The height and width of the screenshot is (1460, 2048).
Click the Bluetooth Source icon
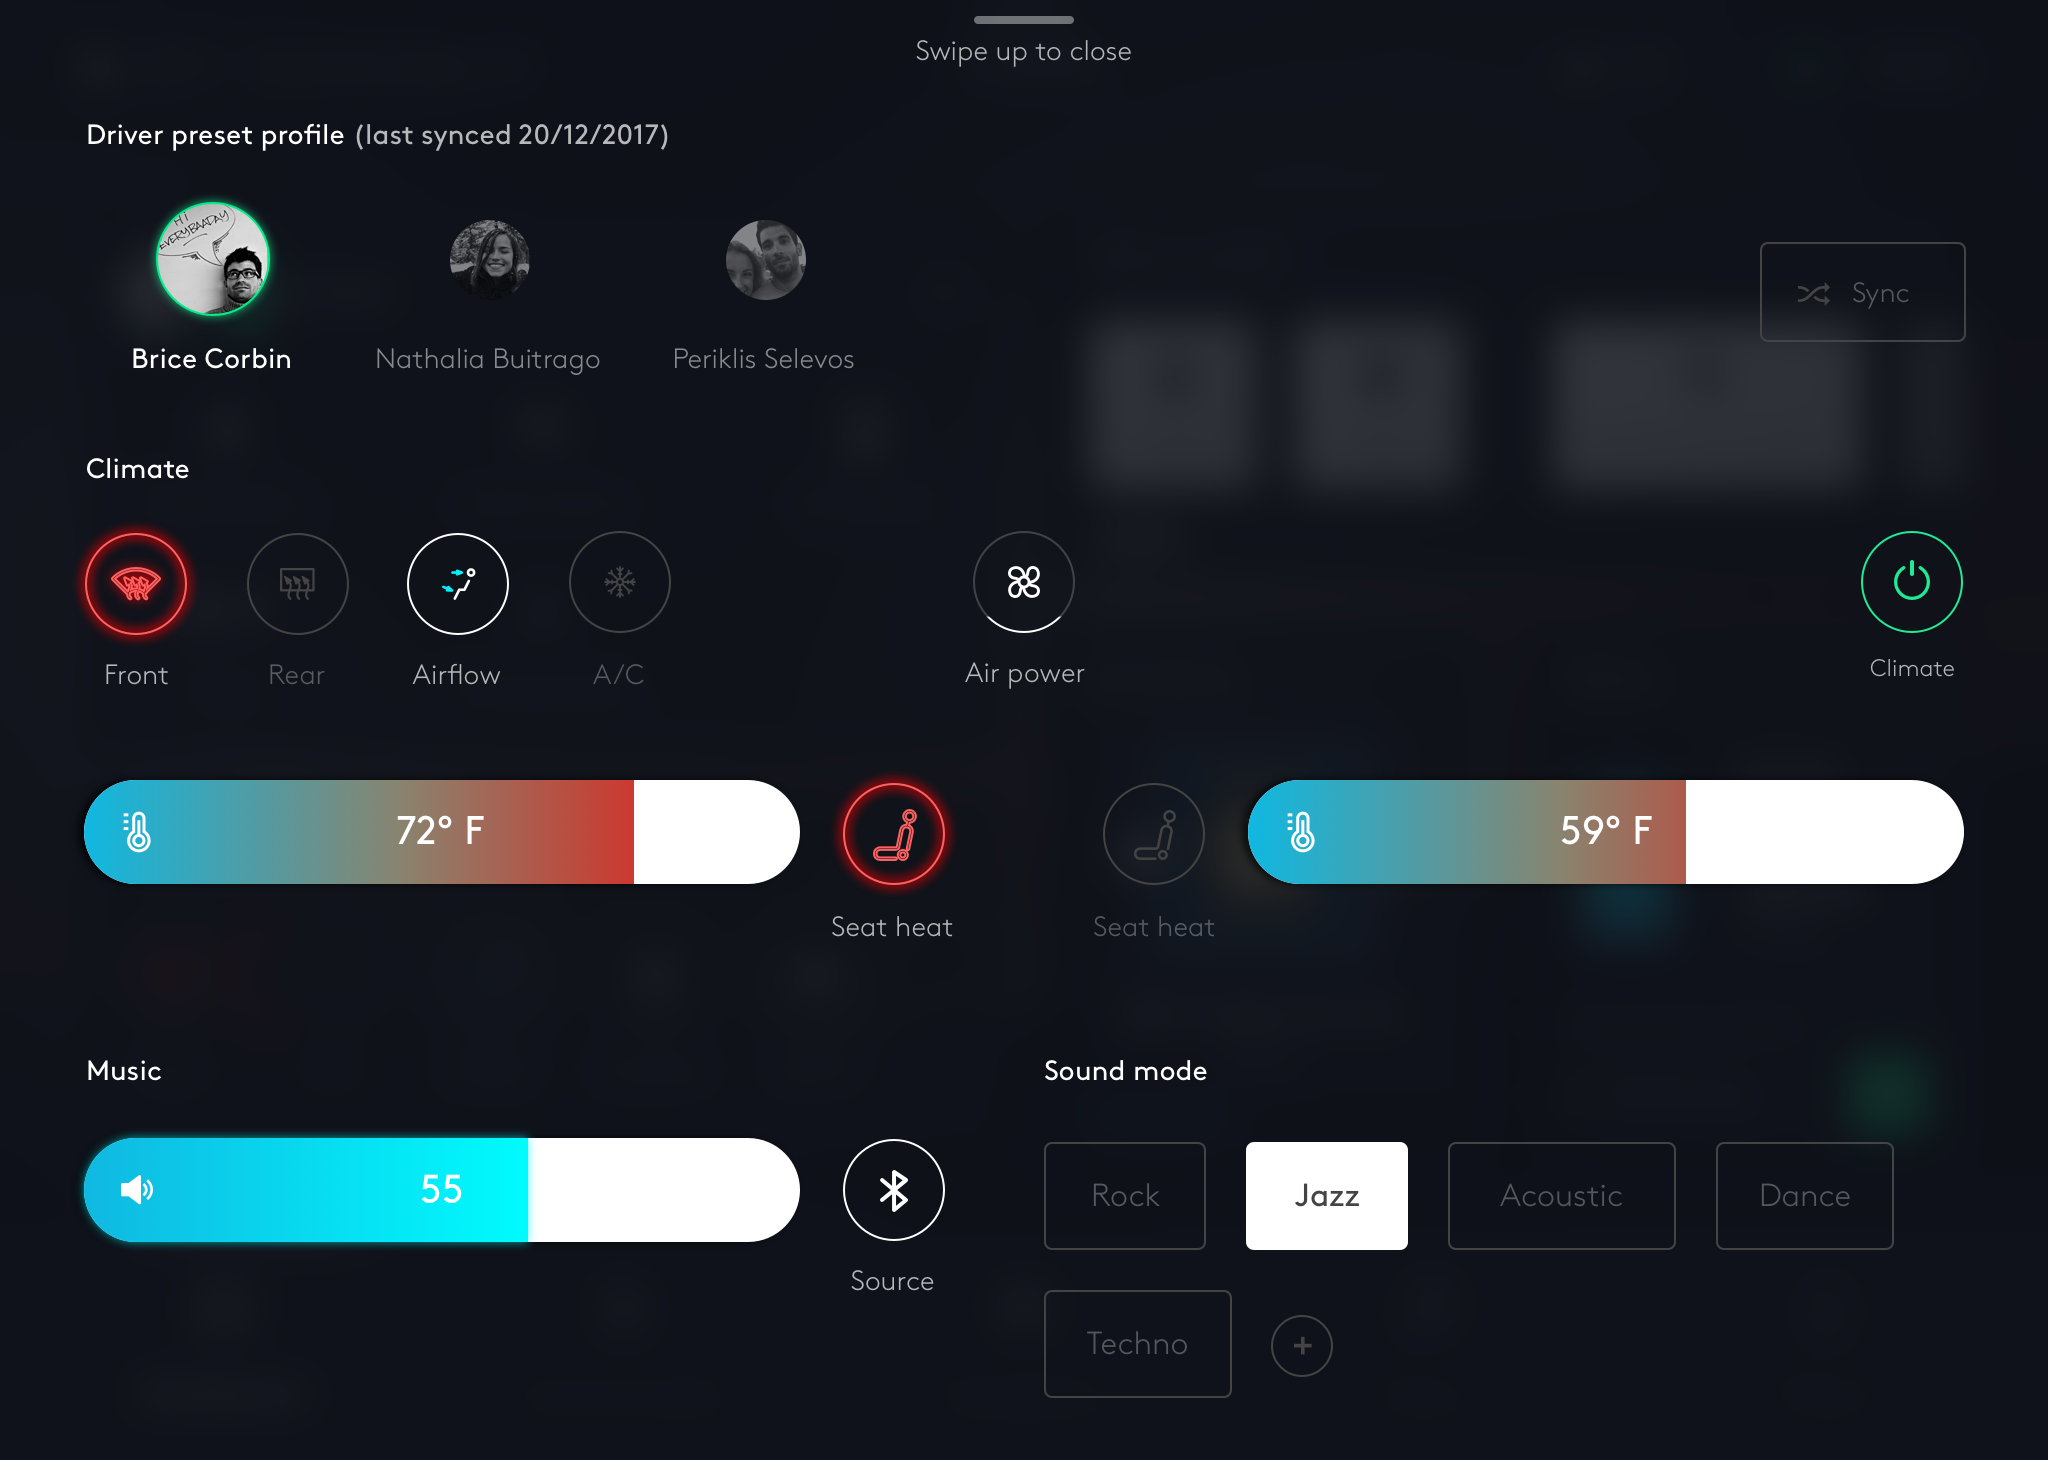pos(891,1190)
